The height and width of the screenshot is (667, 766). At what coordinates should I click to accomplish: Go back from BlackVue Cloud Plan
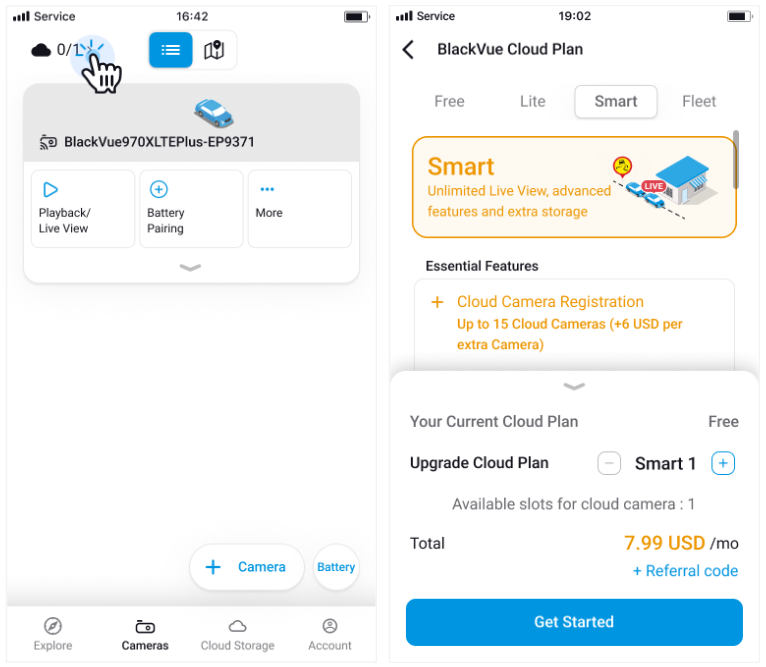tap(408, 50)
